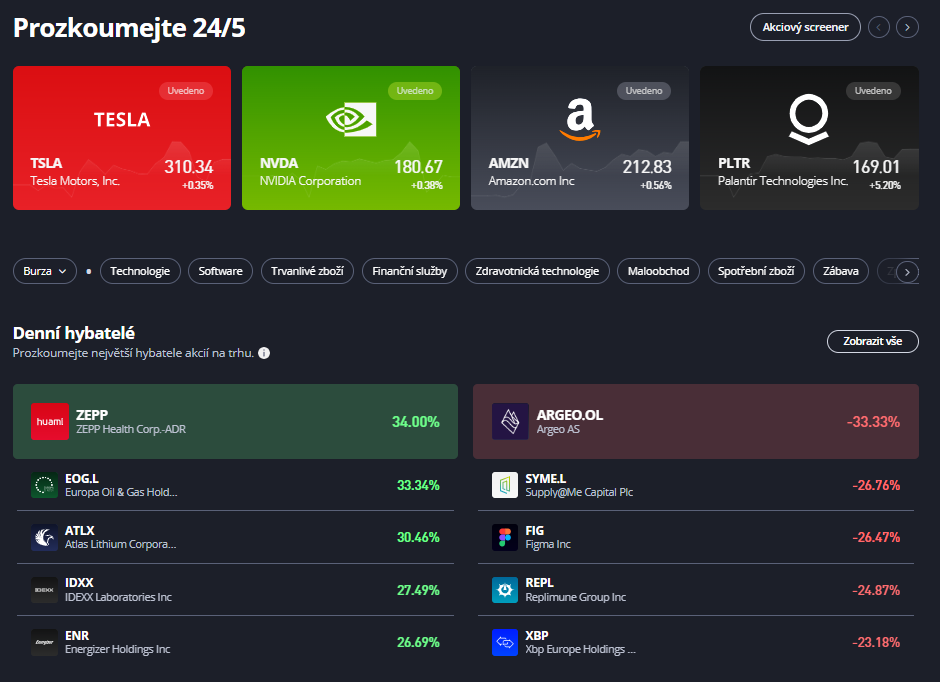
Task: Click the NVIDIA eye logo
Action: click(351, 119)
